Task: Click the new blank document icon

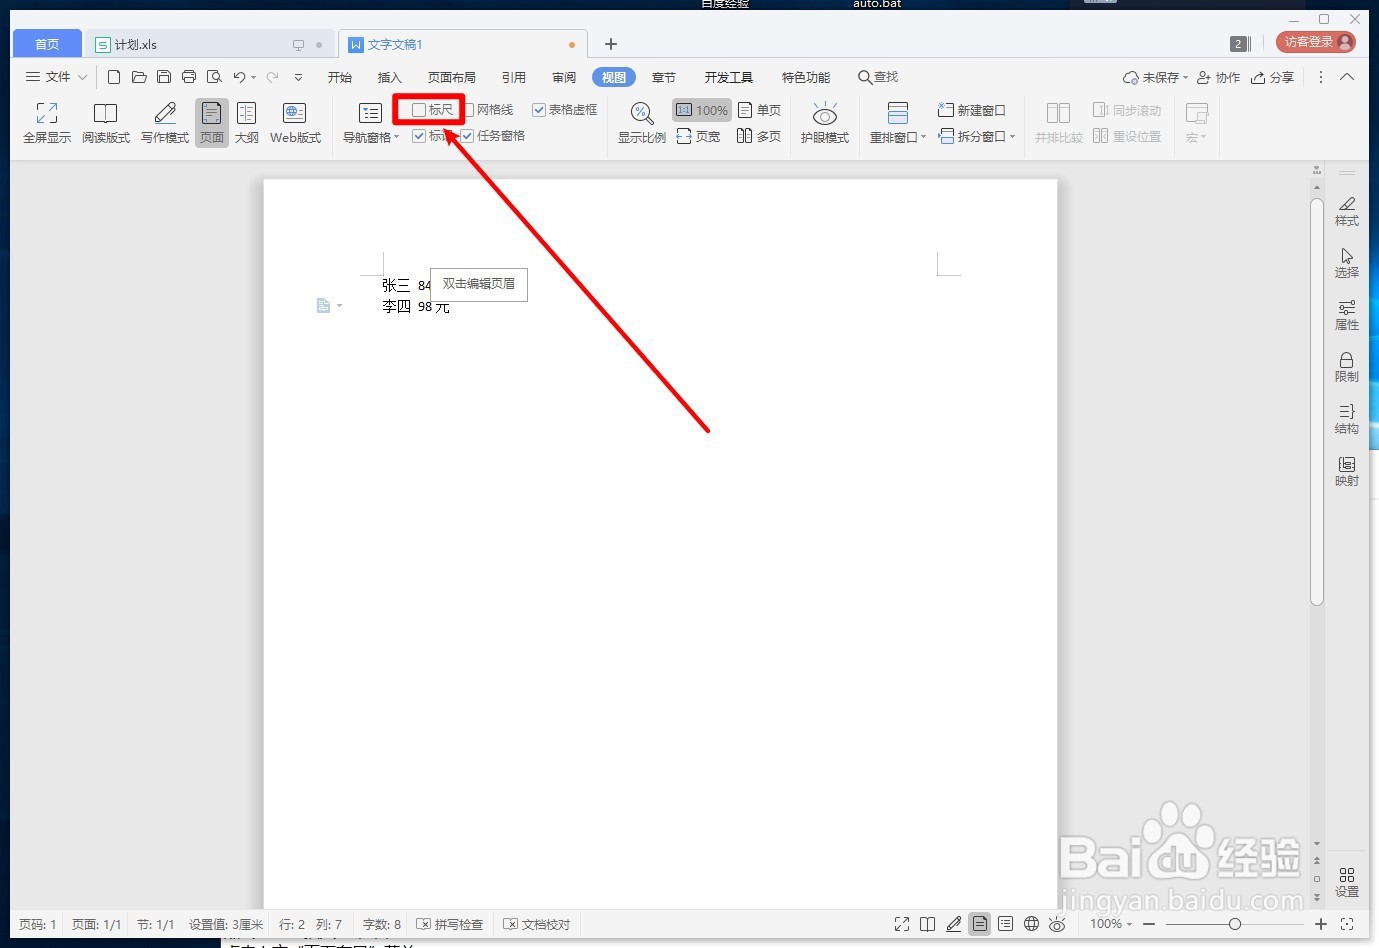Action: (114, 77)
